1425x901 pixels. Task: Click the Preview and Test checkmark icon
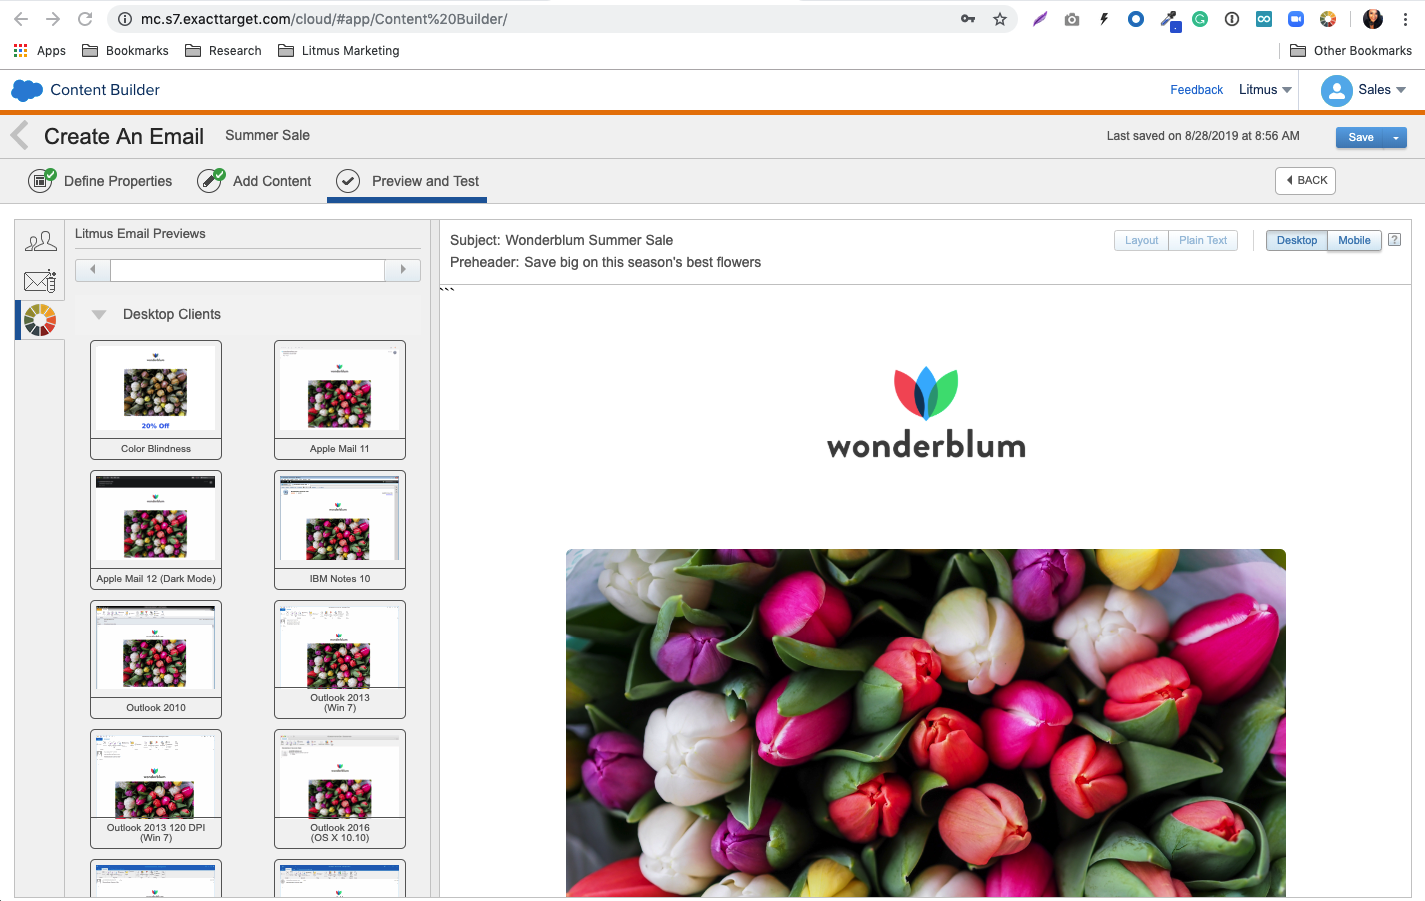[348, 181]
